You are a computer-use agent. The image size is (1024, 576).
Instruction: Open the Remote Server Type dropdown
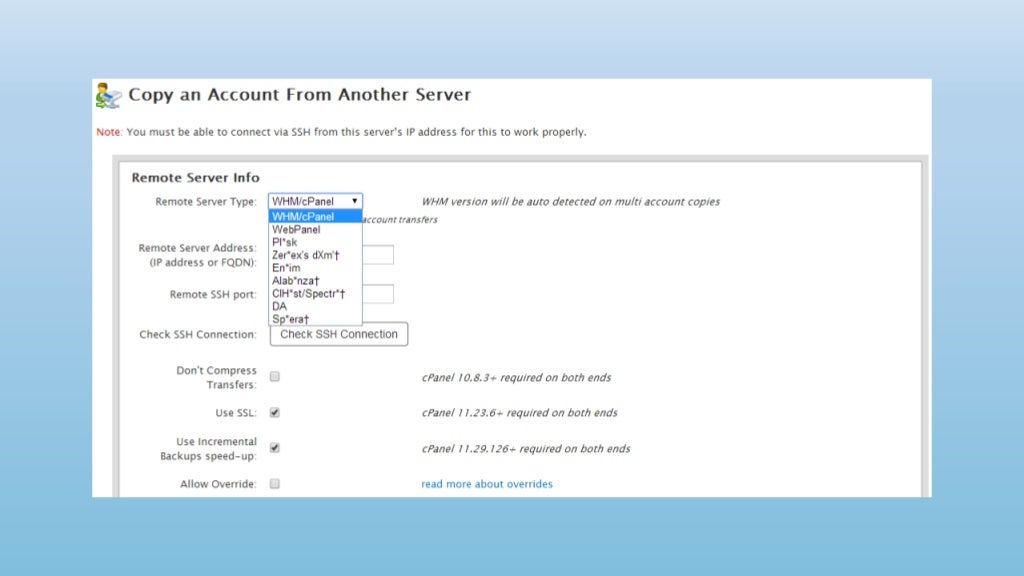coord(315,201)
